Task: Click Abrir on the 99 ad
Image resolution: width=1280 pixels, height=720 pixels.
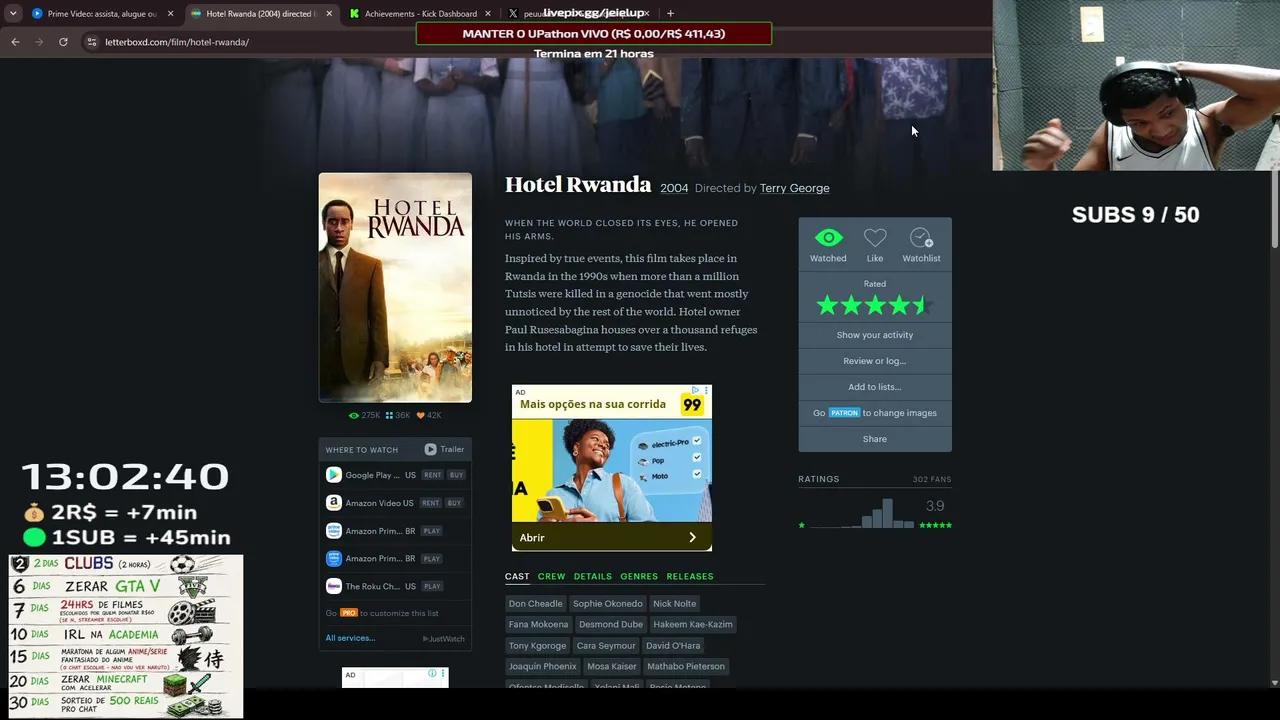Action: (612, 537)
